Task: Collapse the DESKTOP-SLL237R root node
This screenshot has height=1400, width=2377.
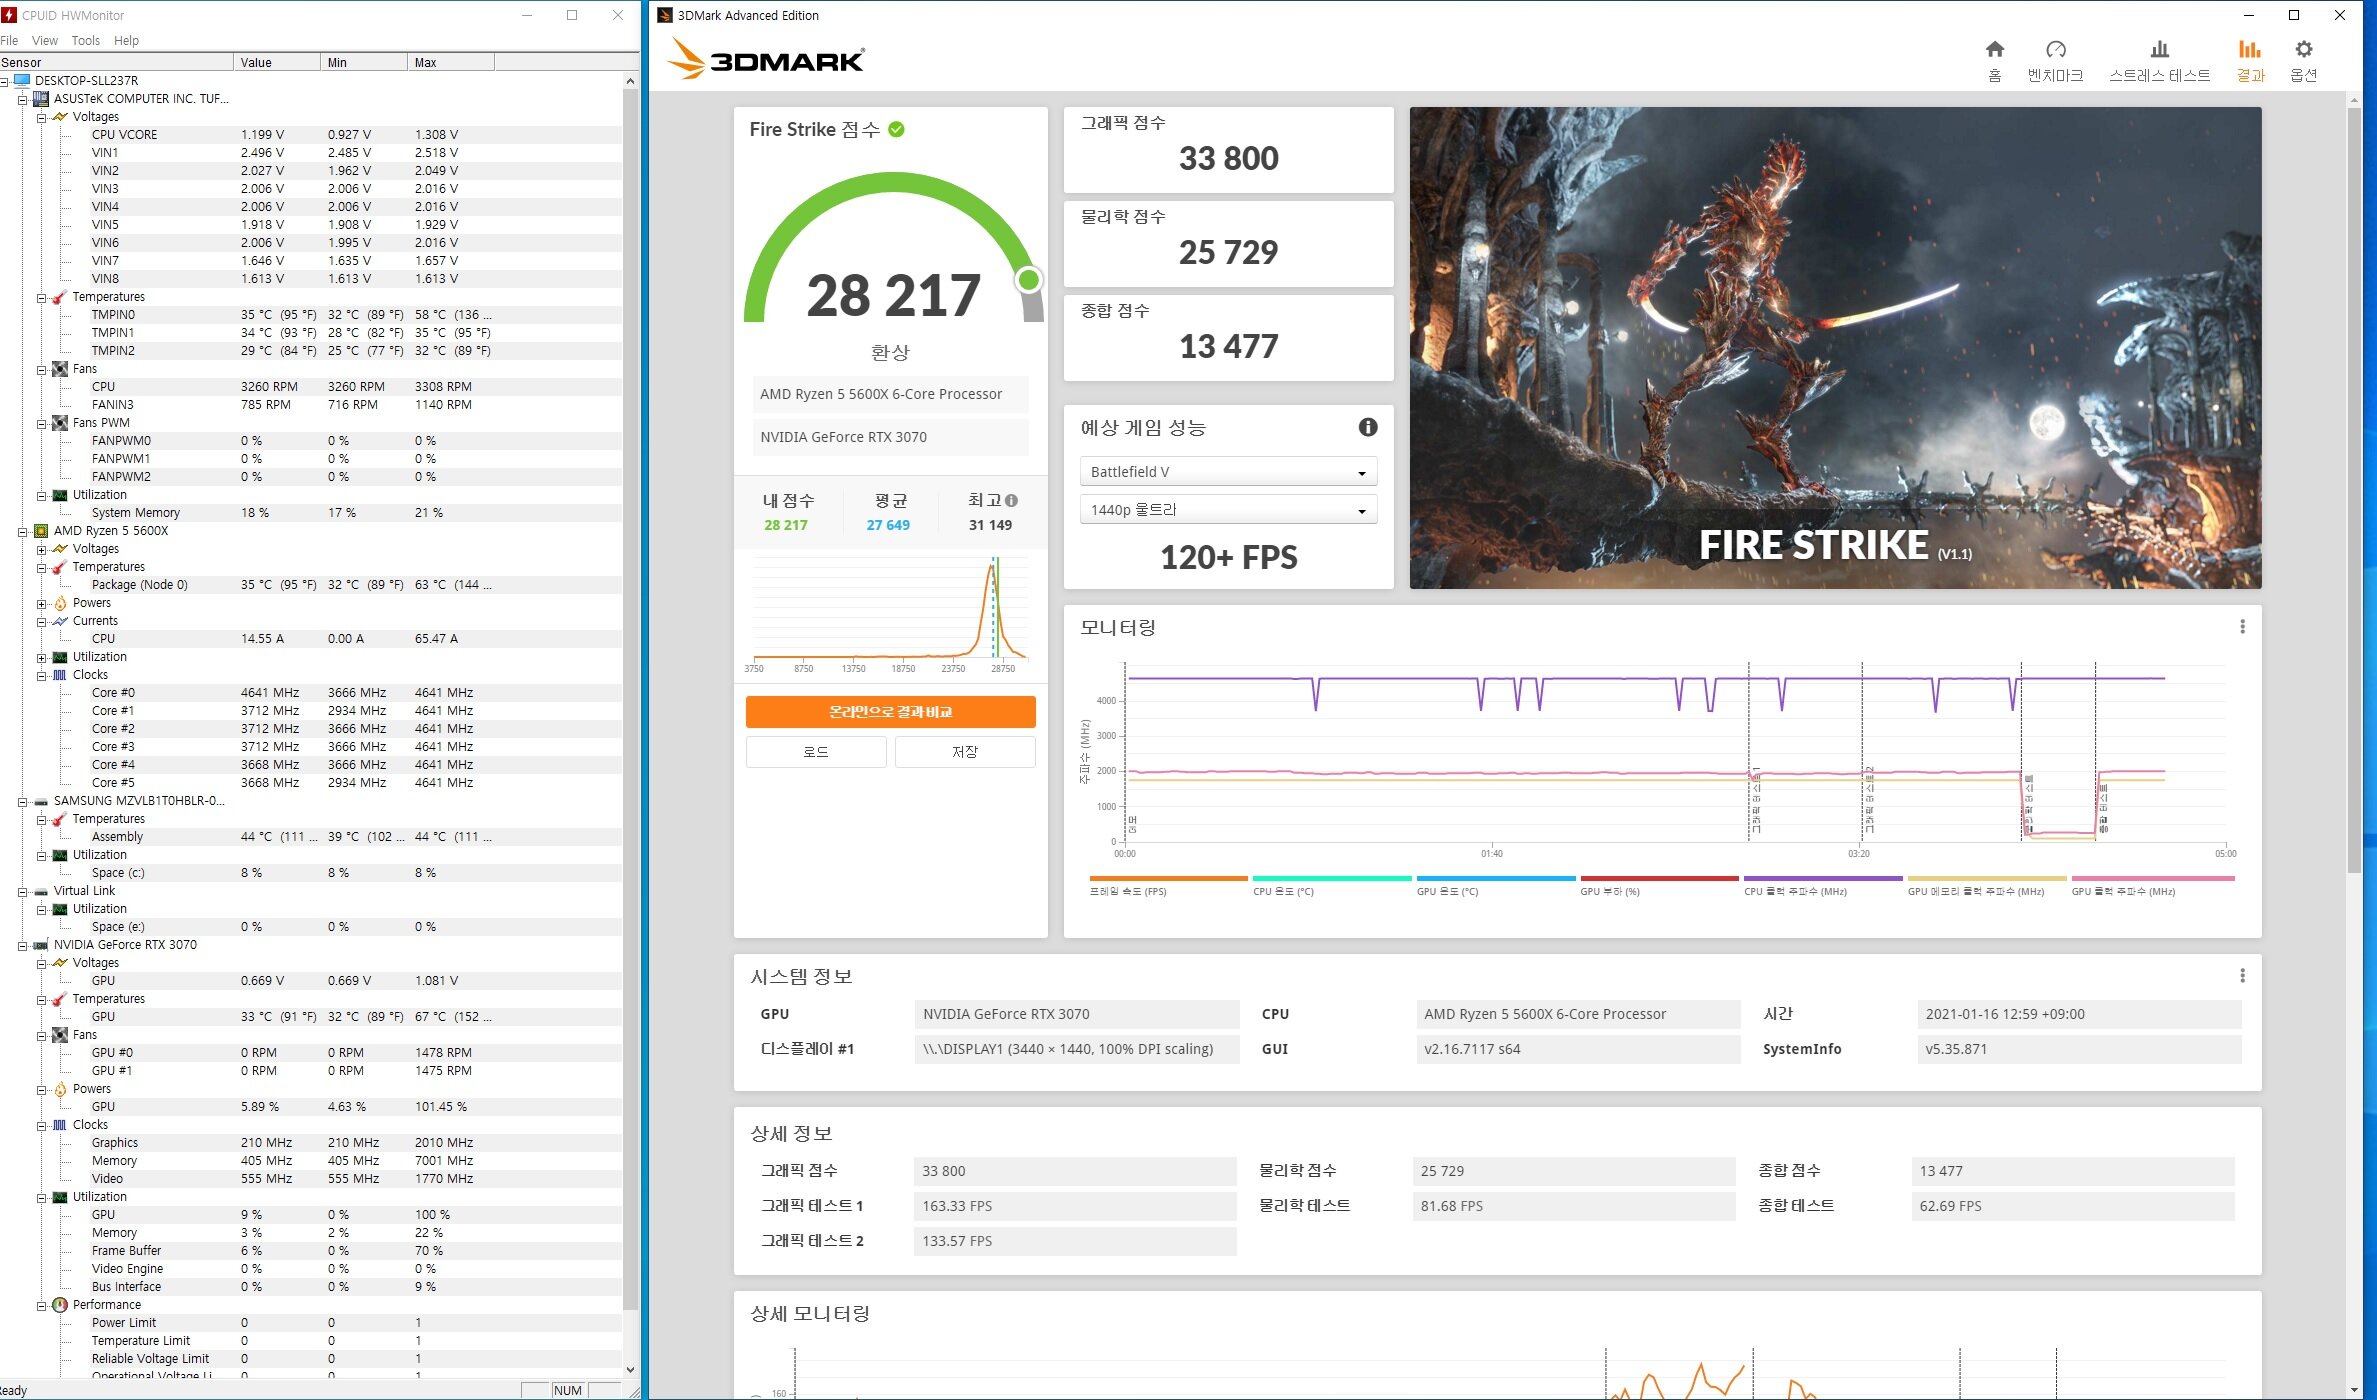Action: [4, 81]
